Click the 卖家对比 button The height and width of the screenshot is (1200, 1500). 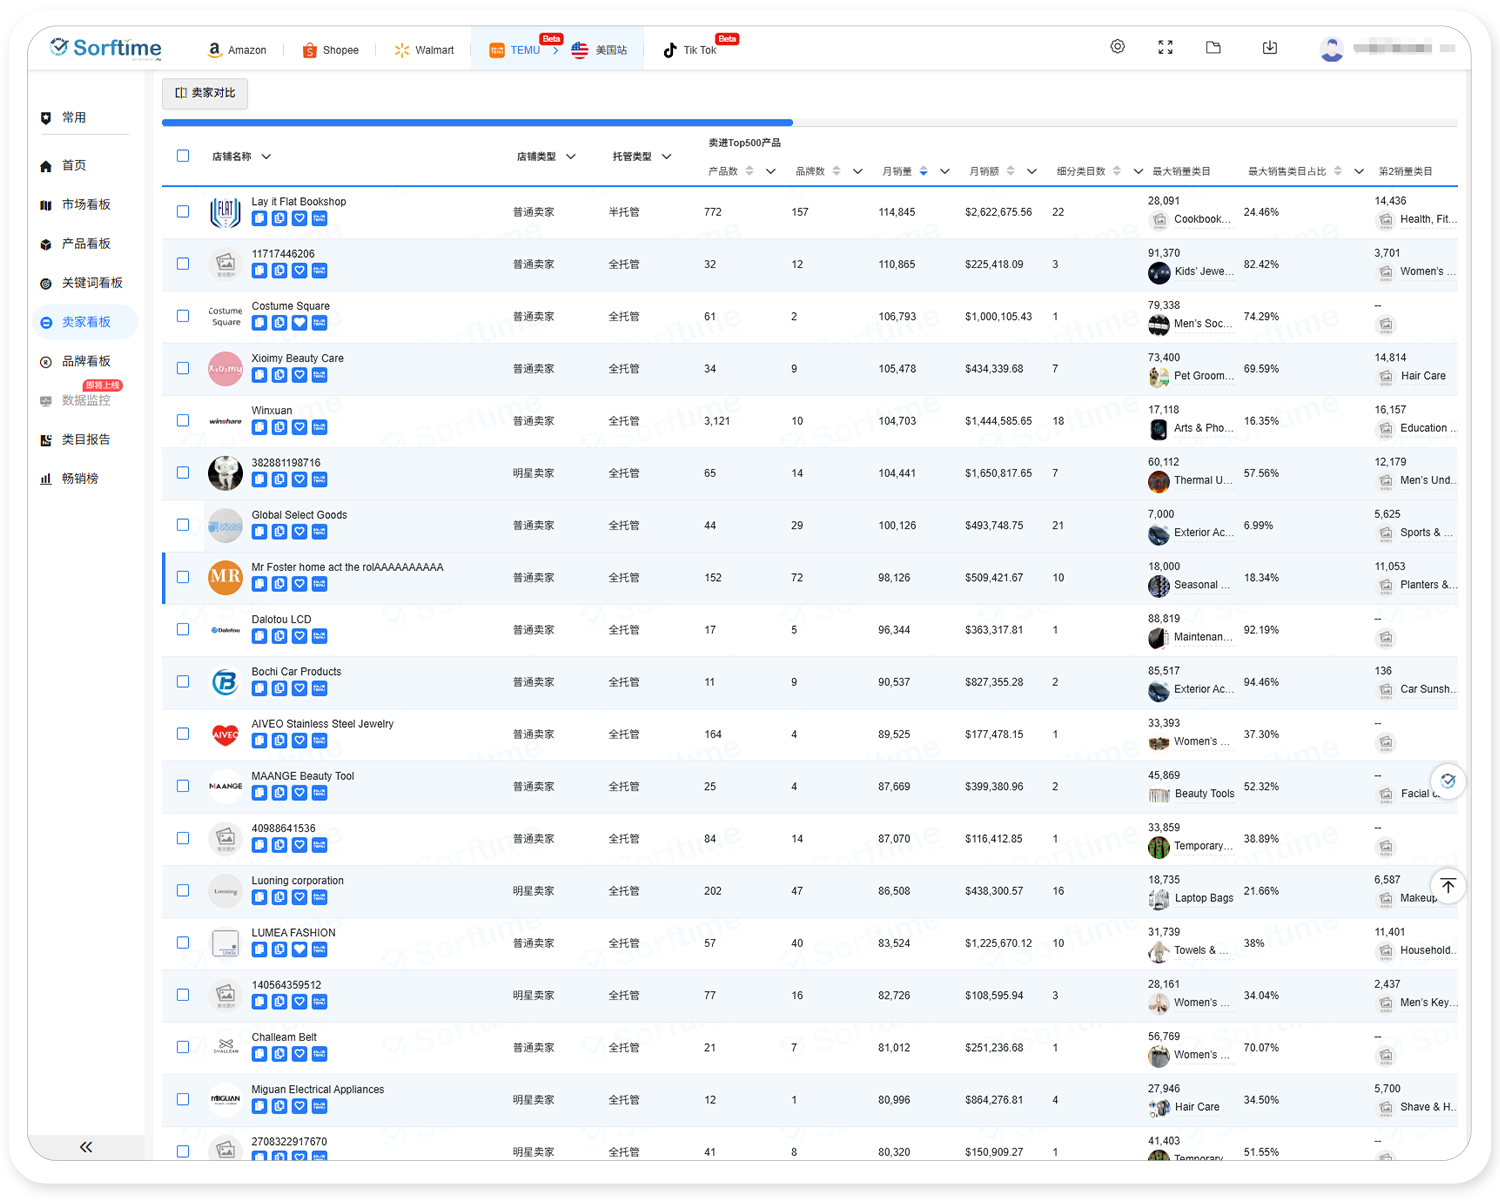click(205, 93)
